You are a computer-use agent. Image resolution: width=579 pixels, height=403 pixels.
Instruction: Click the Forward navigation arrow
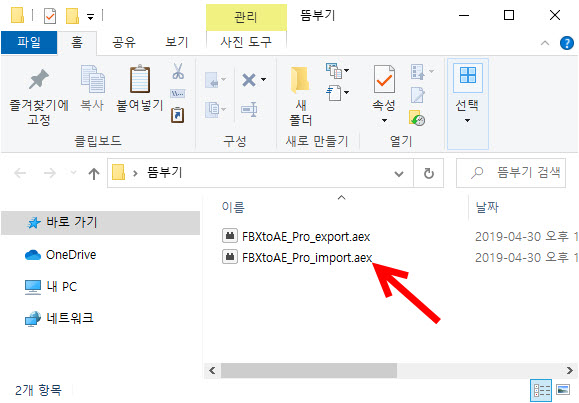(49, 173)
